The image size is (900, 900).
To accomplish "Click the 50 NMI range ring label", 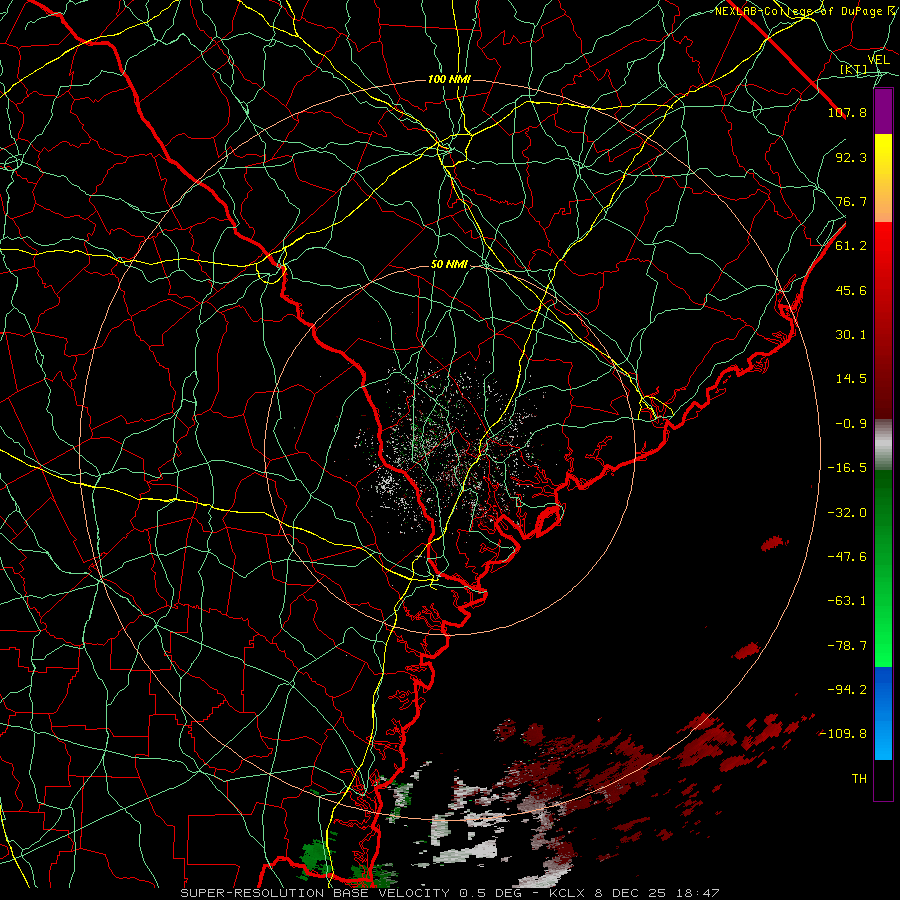I will tap(449, 265).
